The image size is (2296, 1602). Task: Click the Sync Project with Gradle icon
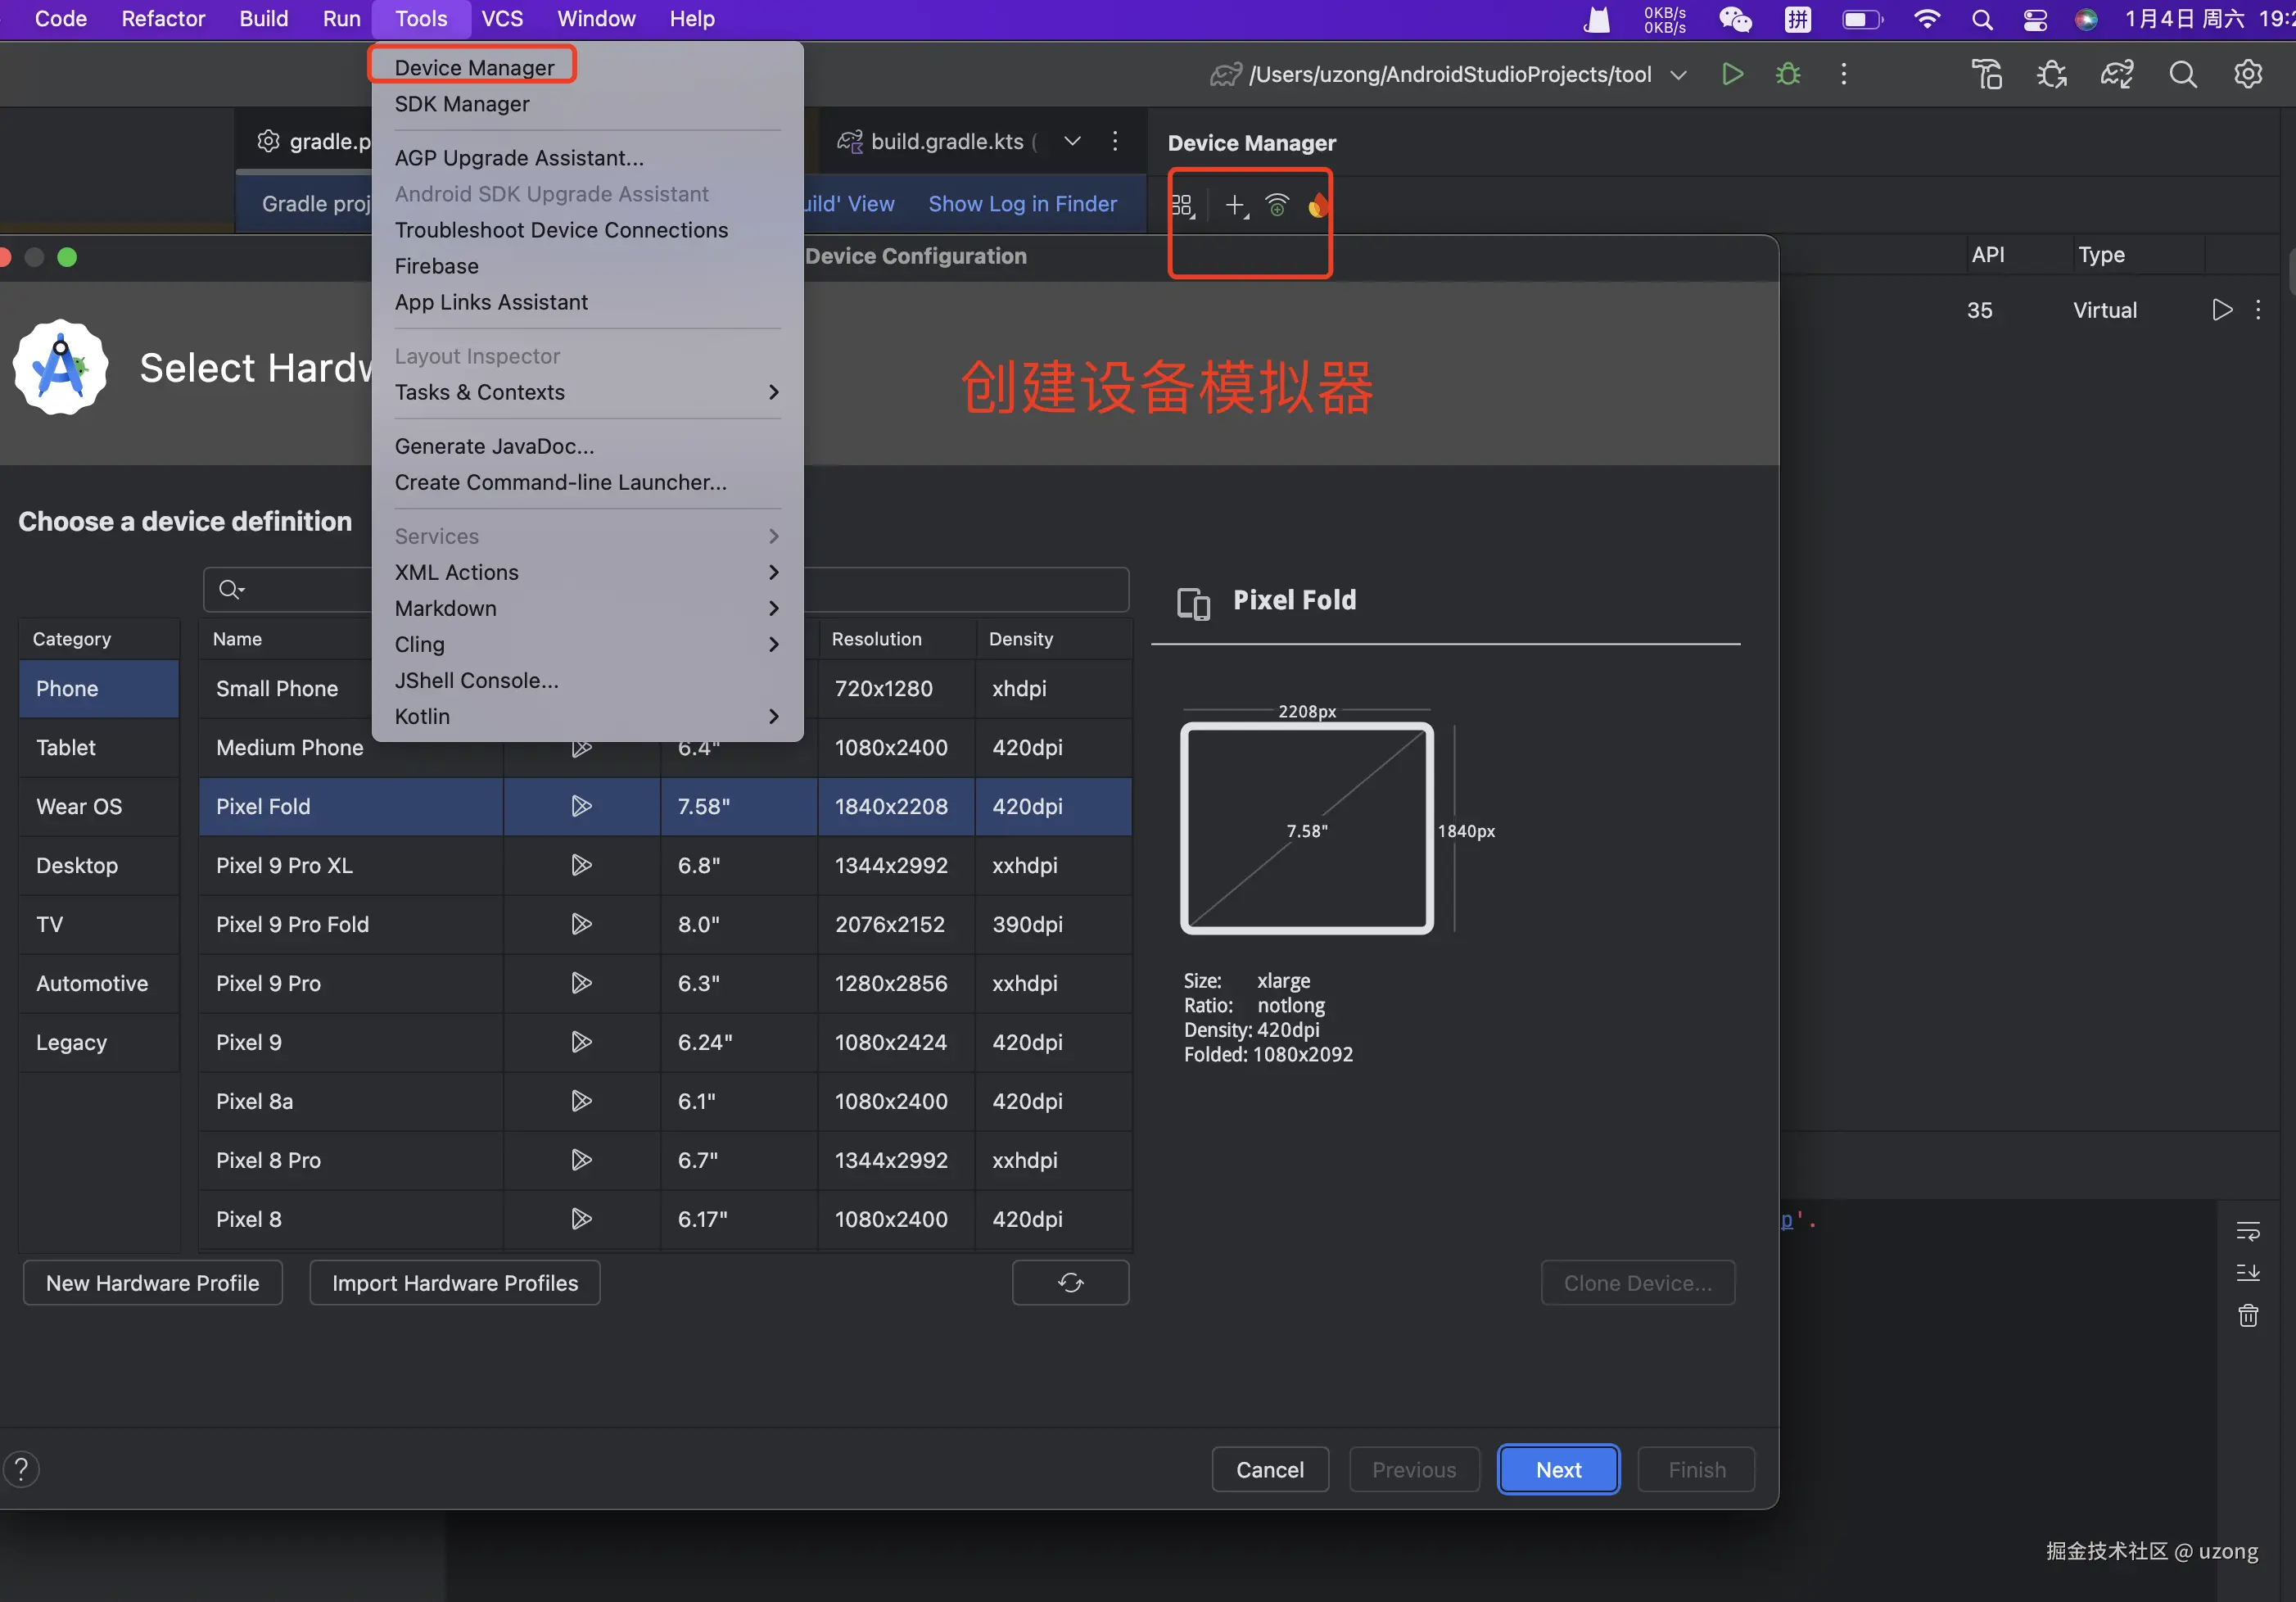pos(2116,74)
